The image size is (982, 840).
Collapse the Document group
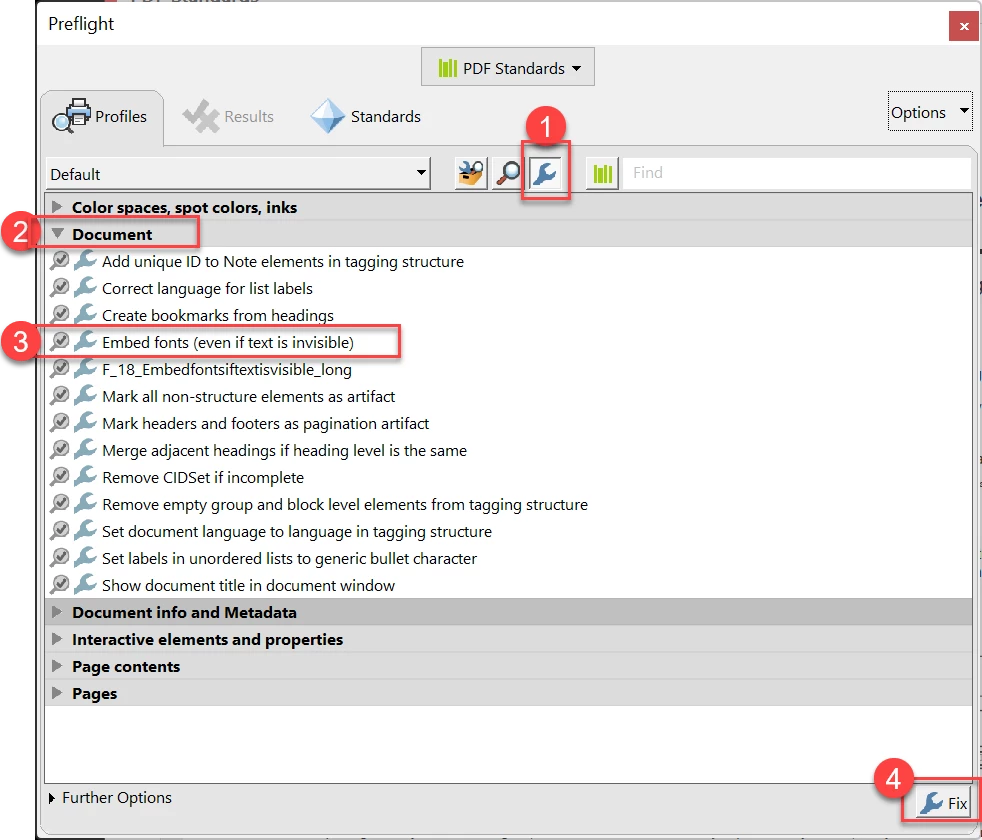[58, 234]
